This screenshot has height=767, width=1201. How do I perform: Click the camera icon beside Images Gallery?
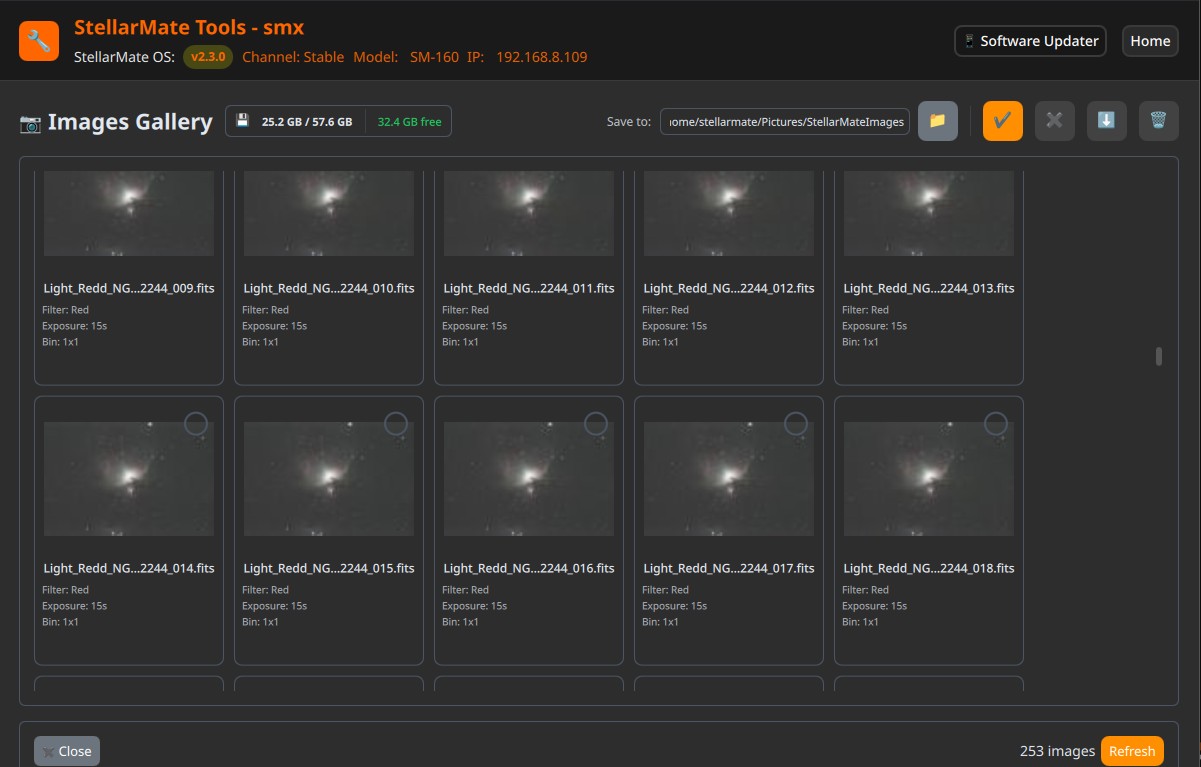[x=30, y=123]
